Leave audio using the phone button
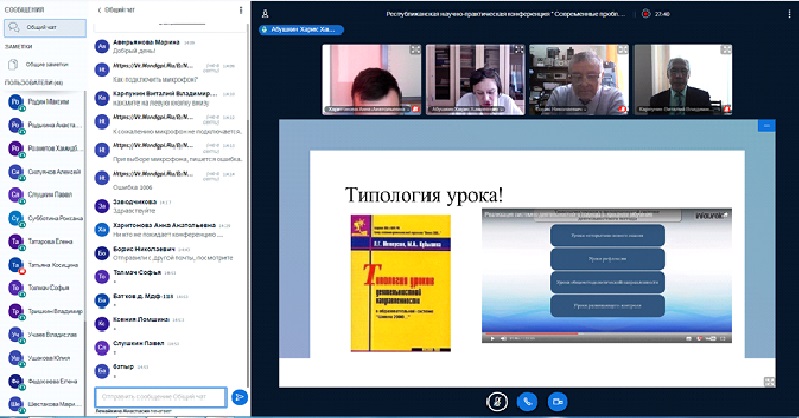Viewport: 799px width, 418px height. pyautogui.click(x=526, y=400)
